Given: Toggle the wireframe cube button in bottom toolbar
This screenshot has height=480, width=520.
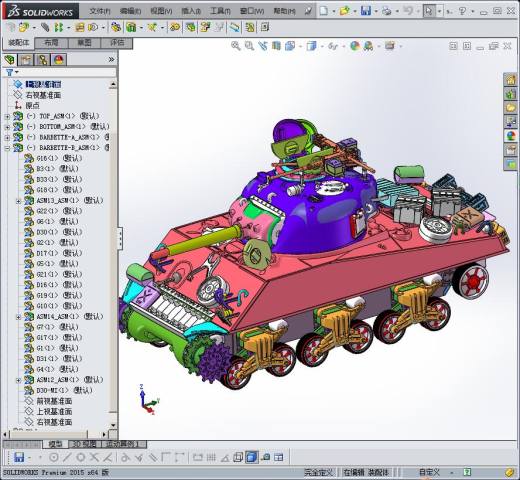Looking at the screenshot, I should (238, 457).
